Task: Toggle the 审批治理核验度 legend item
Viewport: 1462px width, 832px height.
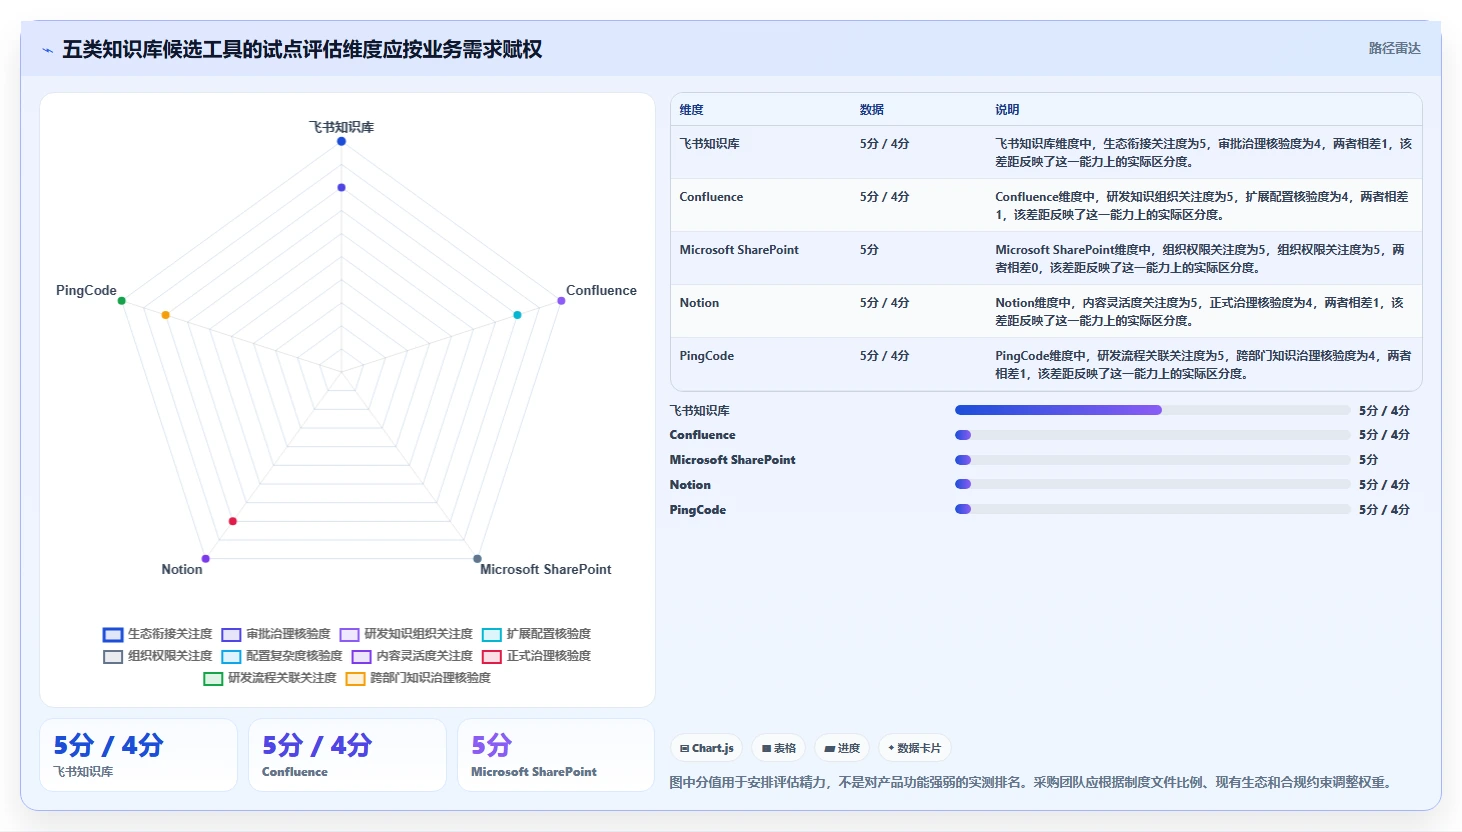Action: pyautogui.click(x=276, y=634)
